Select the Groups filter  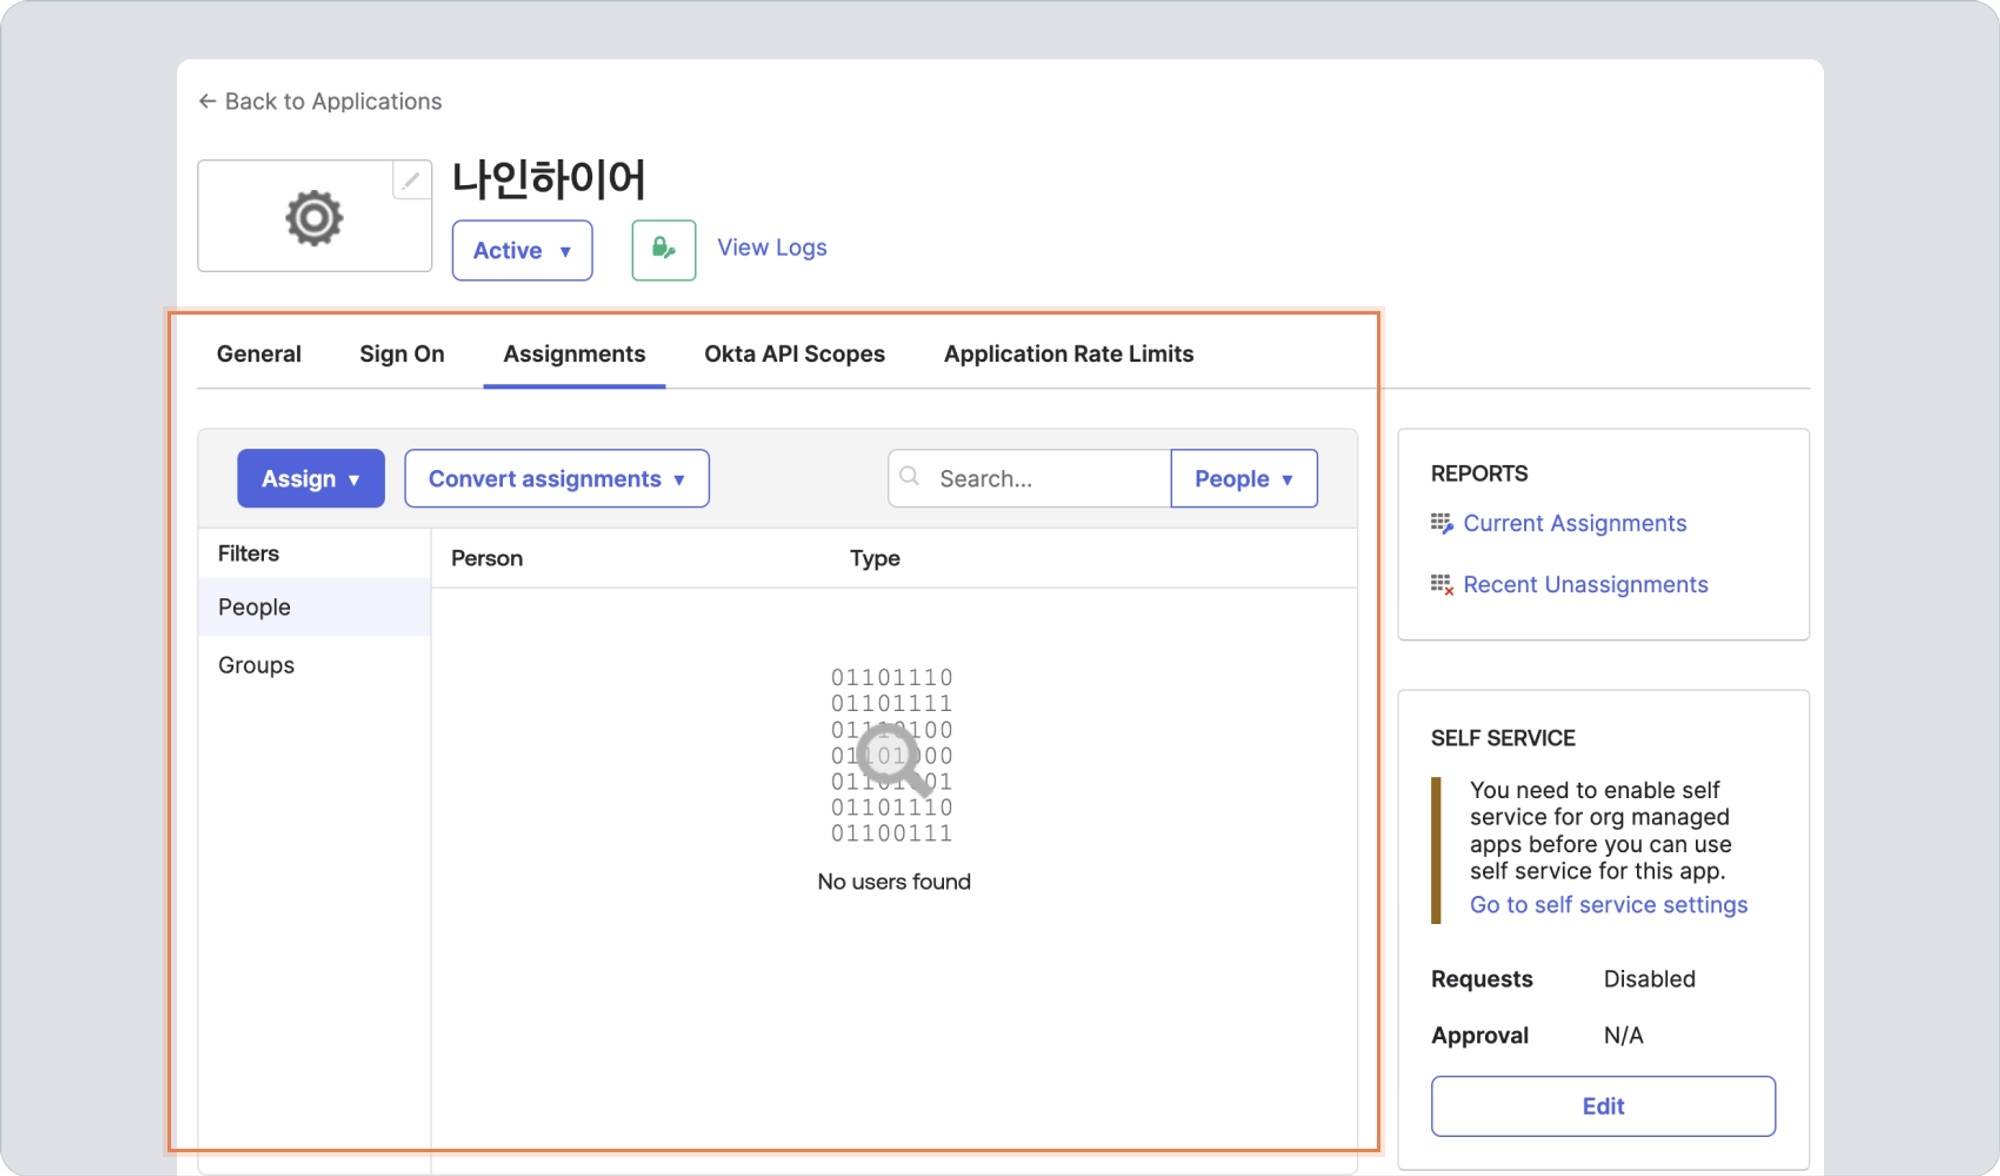click(256, 665)
